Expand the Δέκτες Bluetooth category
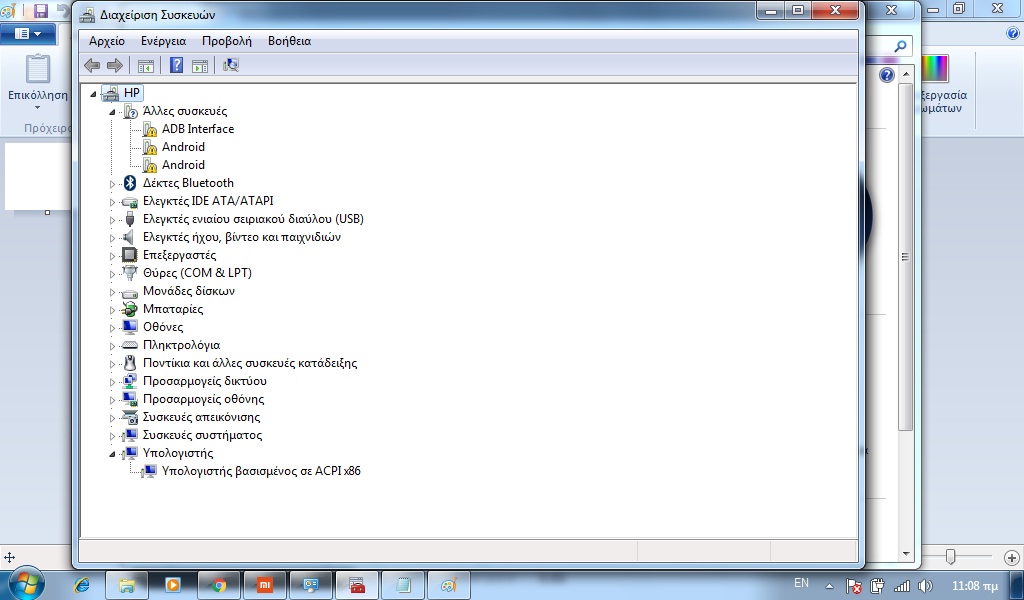 click(112, 184)
